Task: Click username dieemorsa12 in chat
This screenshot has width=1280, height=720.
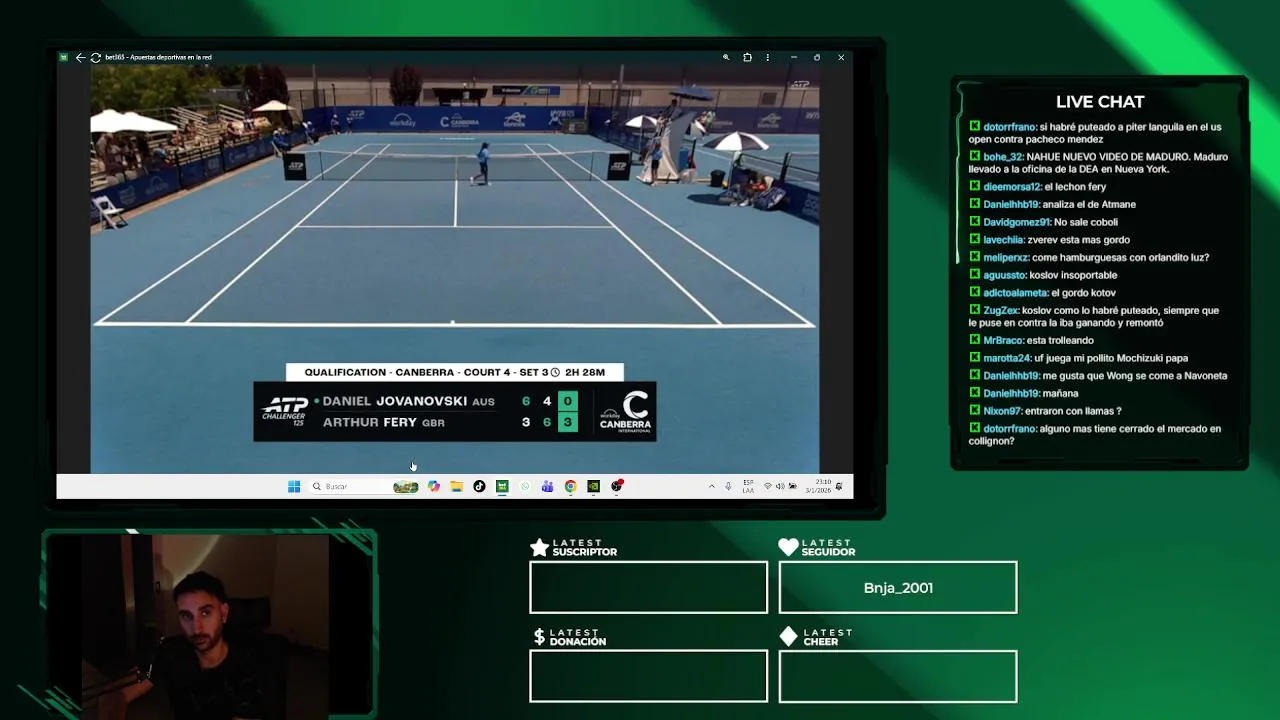Action: tap(1012, 187)
